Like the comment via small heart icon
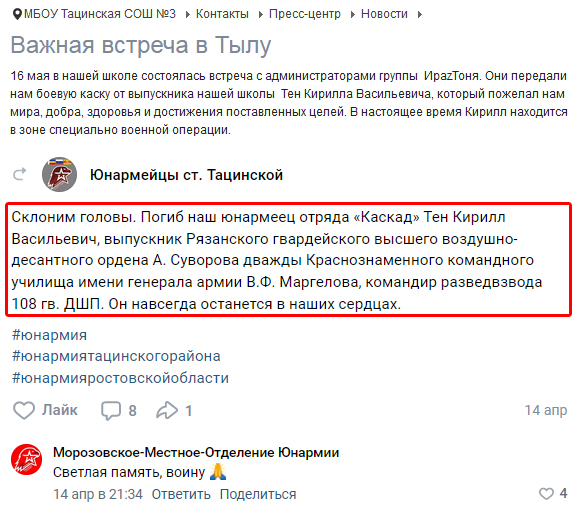577x517 pixels. pos(546,493)
